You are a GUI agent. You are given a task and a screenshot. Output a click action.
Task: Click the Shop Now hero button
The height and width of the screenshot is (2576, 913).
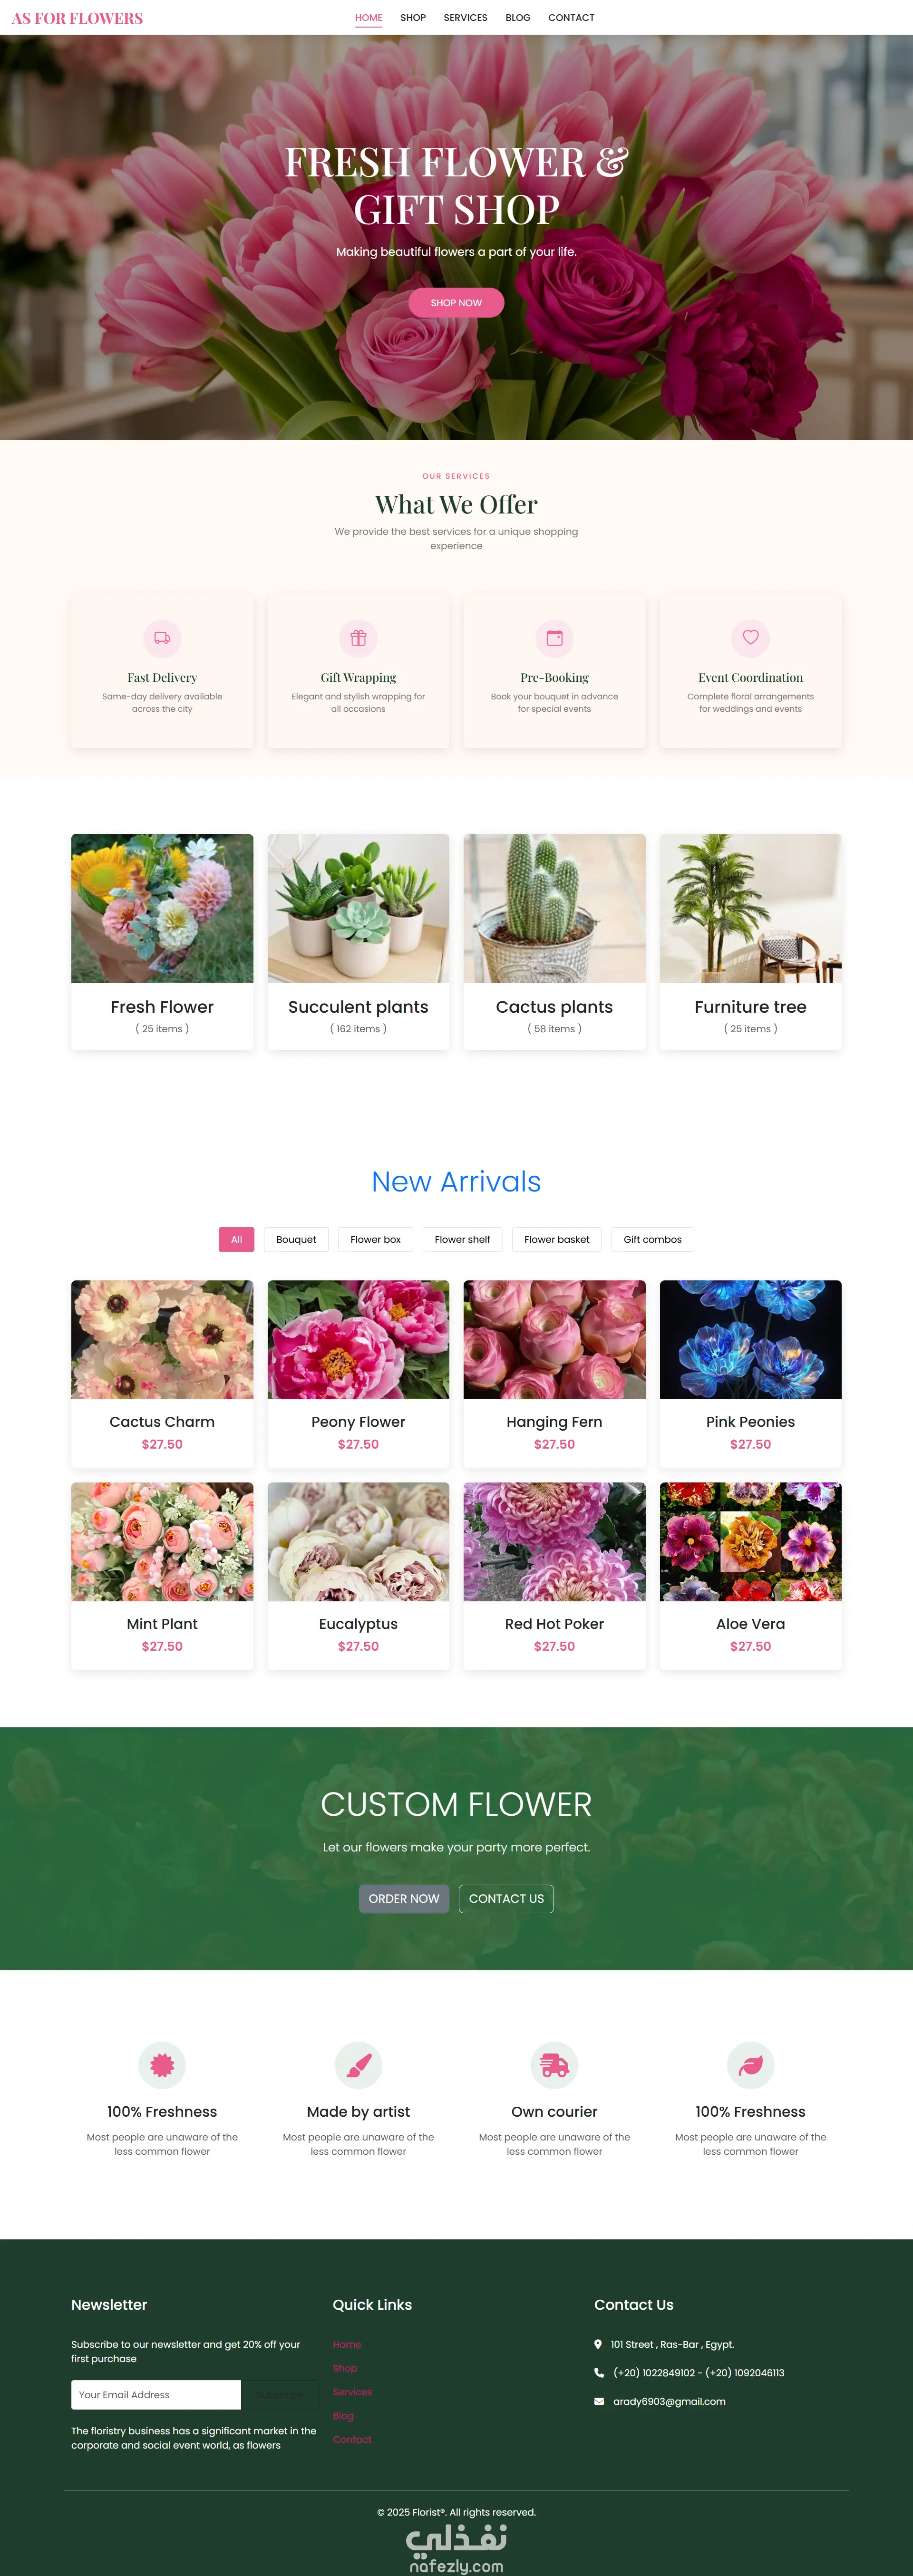point(456,303)
